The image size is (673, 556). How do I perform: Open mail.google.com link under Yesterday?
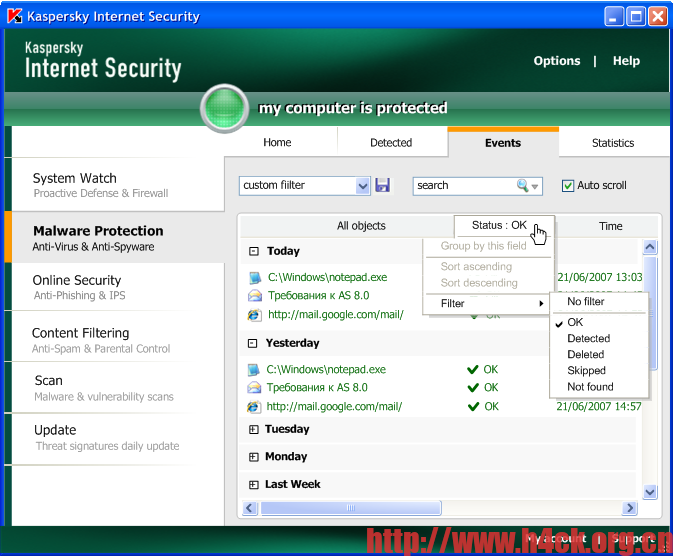[x=334, y=407]
